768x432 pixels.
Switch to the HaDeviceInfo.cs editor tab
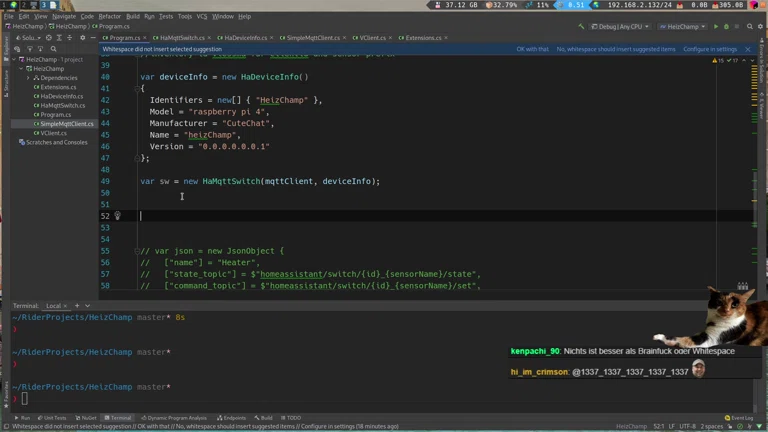[x=244, y=38]
